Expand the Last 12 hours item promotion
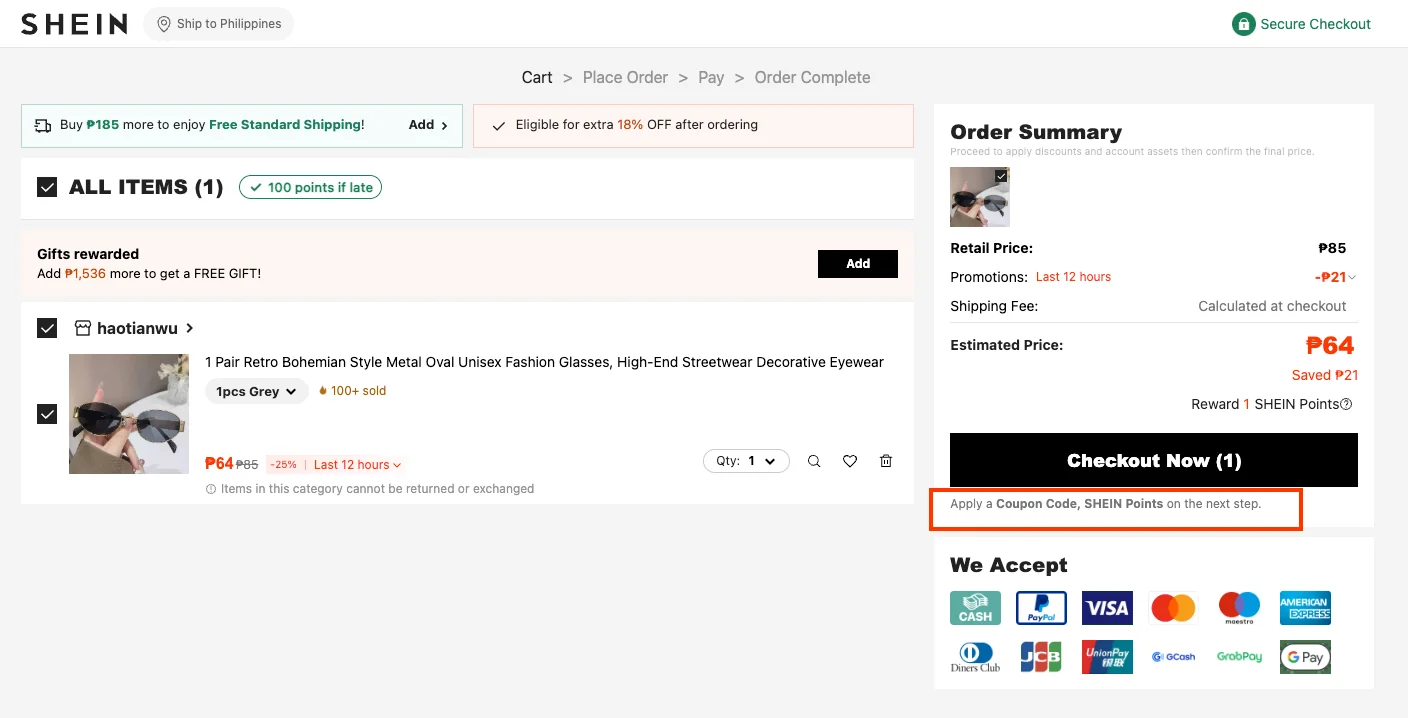1408x718 pixels. point(358,465)
